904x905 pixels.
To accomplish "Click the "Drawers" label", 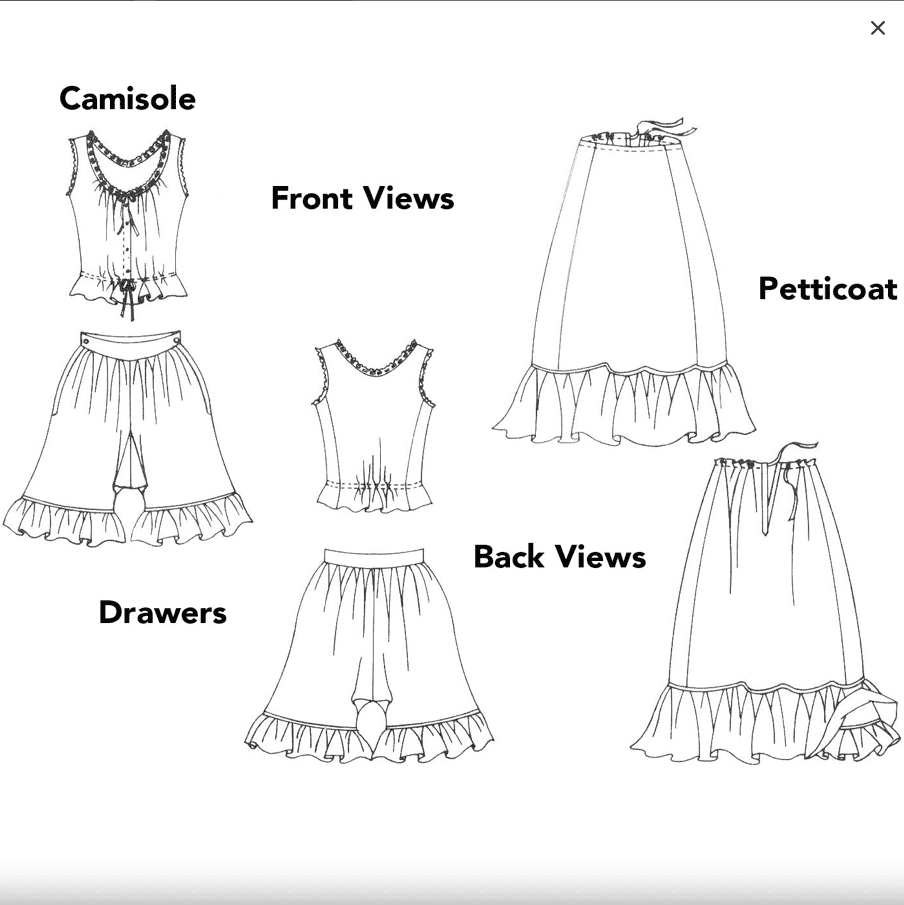I will pos(163,612).
